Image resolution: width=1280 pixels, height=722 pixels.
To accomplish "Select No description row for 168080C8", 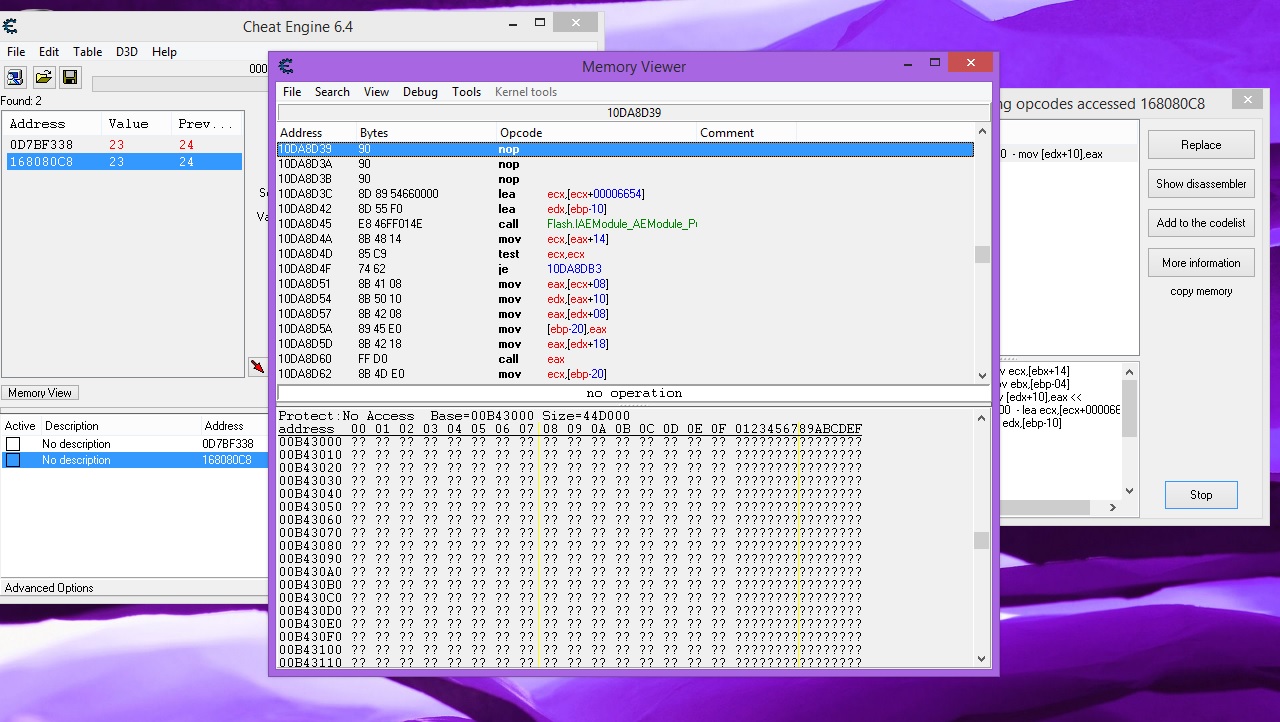I will coord(135,460).
